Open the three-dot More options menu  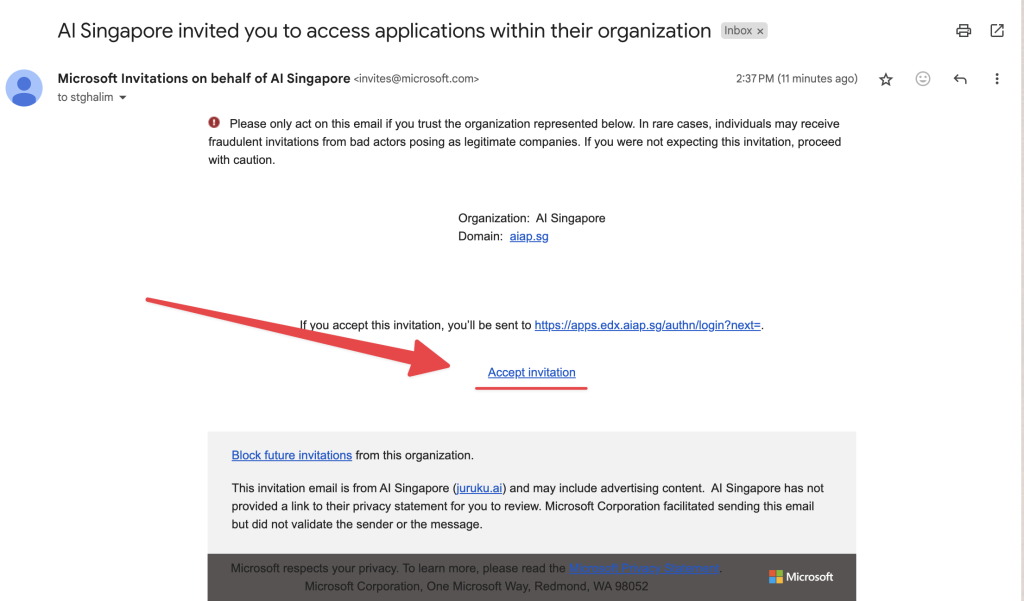[997, 79]
